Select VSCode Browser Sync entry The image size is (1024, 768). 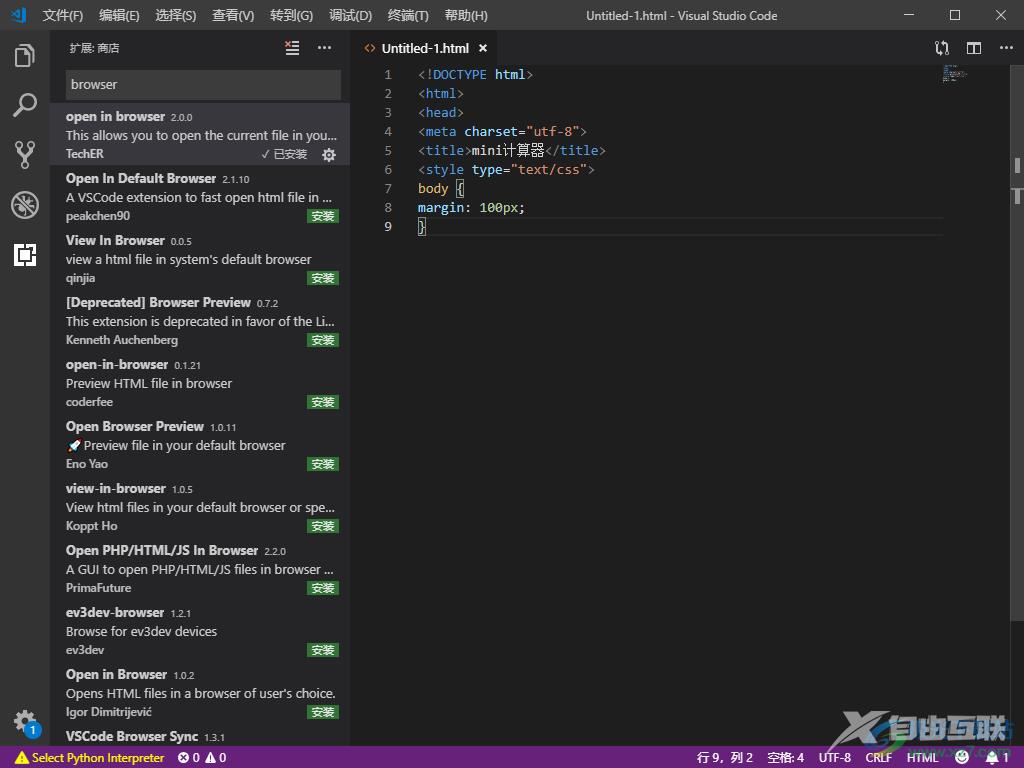coord(200,735)
